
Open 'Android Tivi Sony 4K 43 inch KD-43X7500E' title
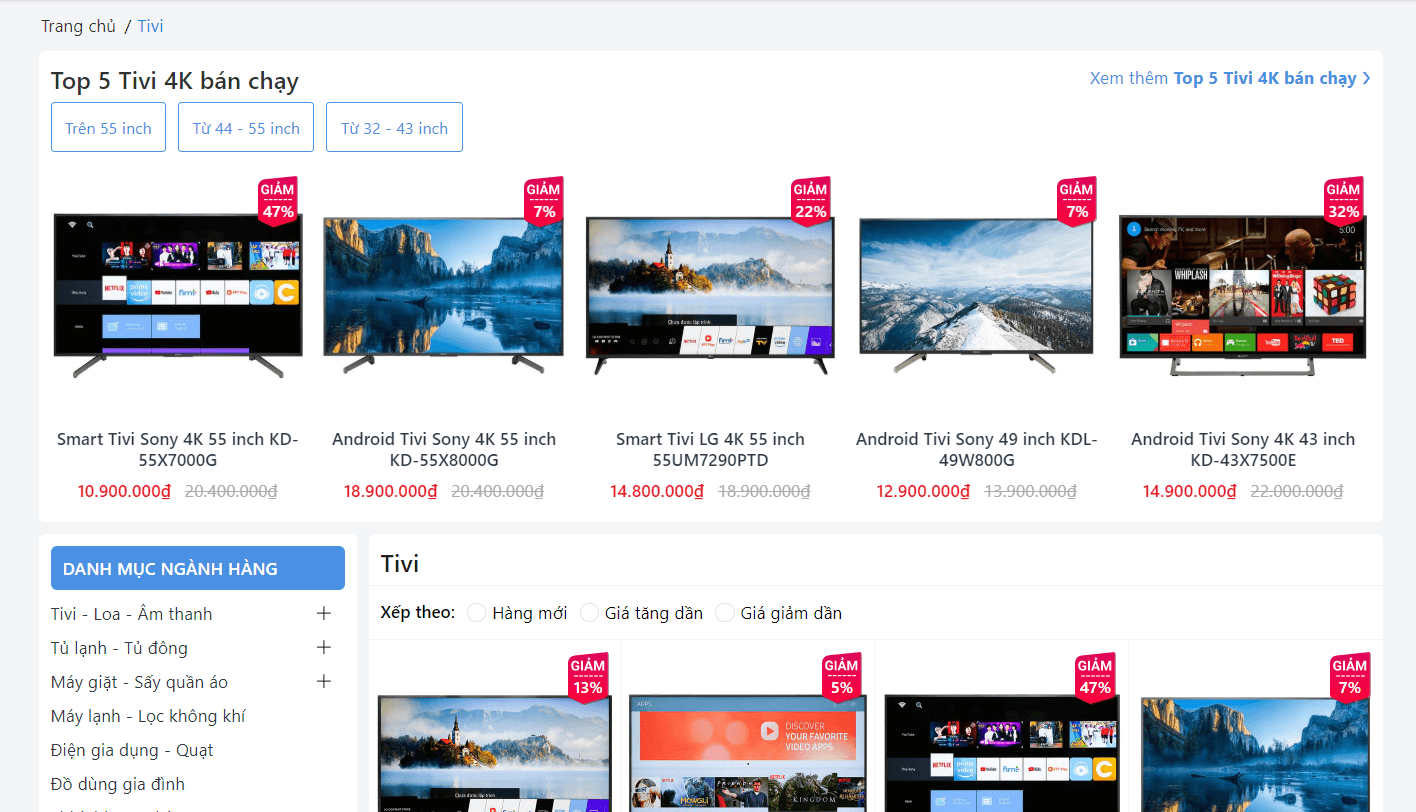pos(1243,450)
